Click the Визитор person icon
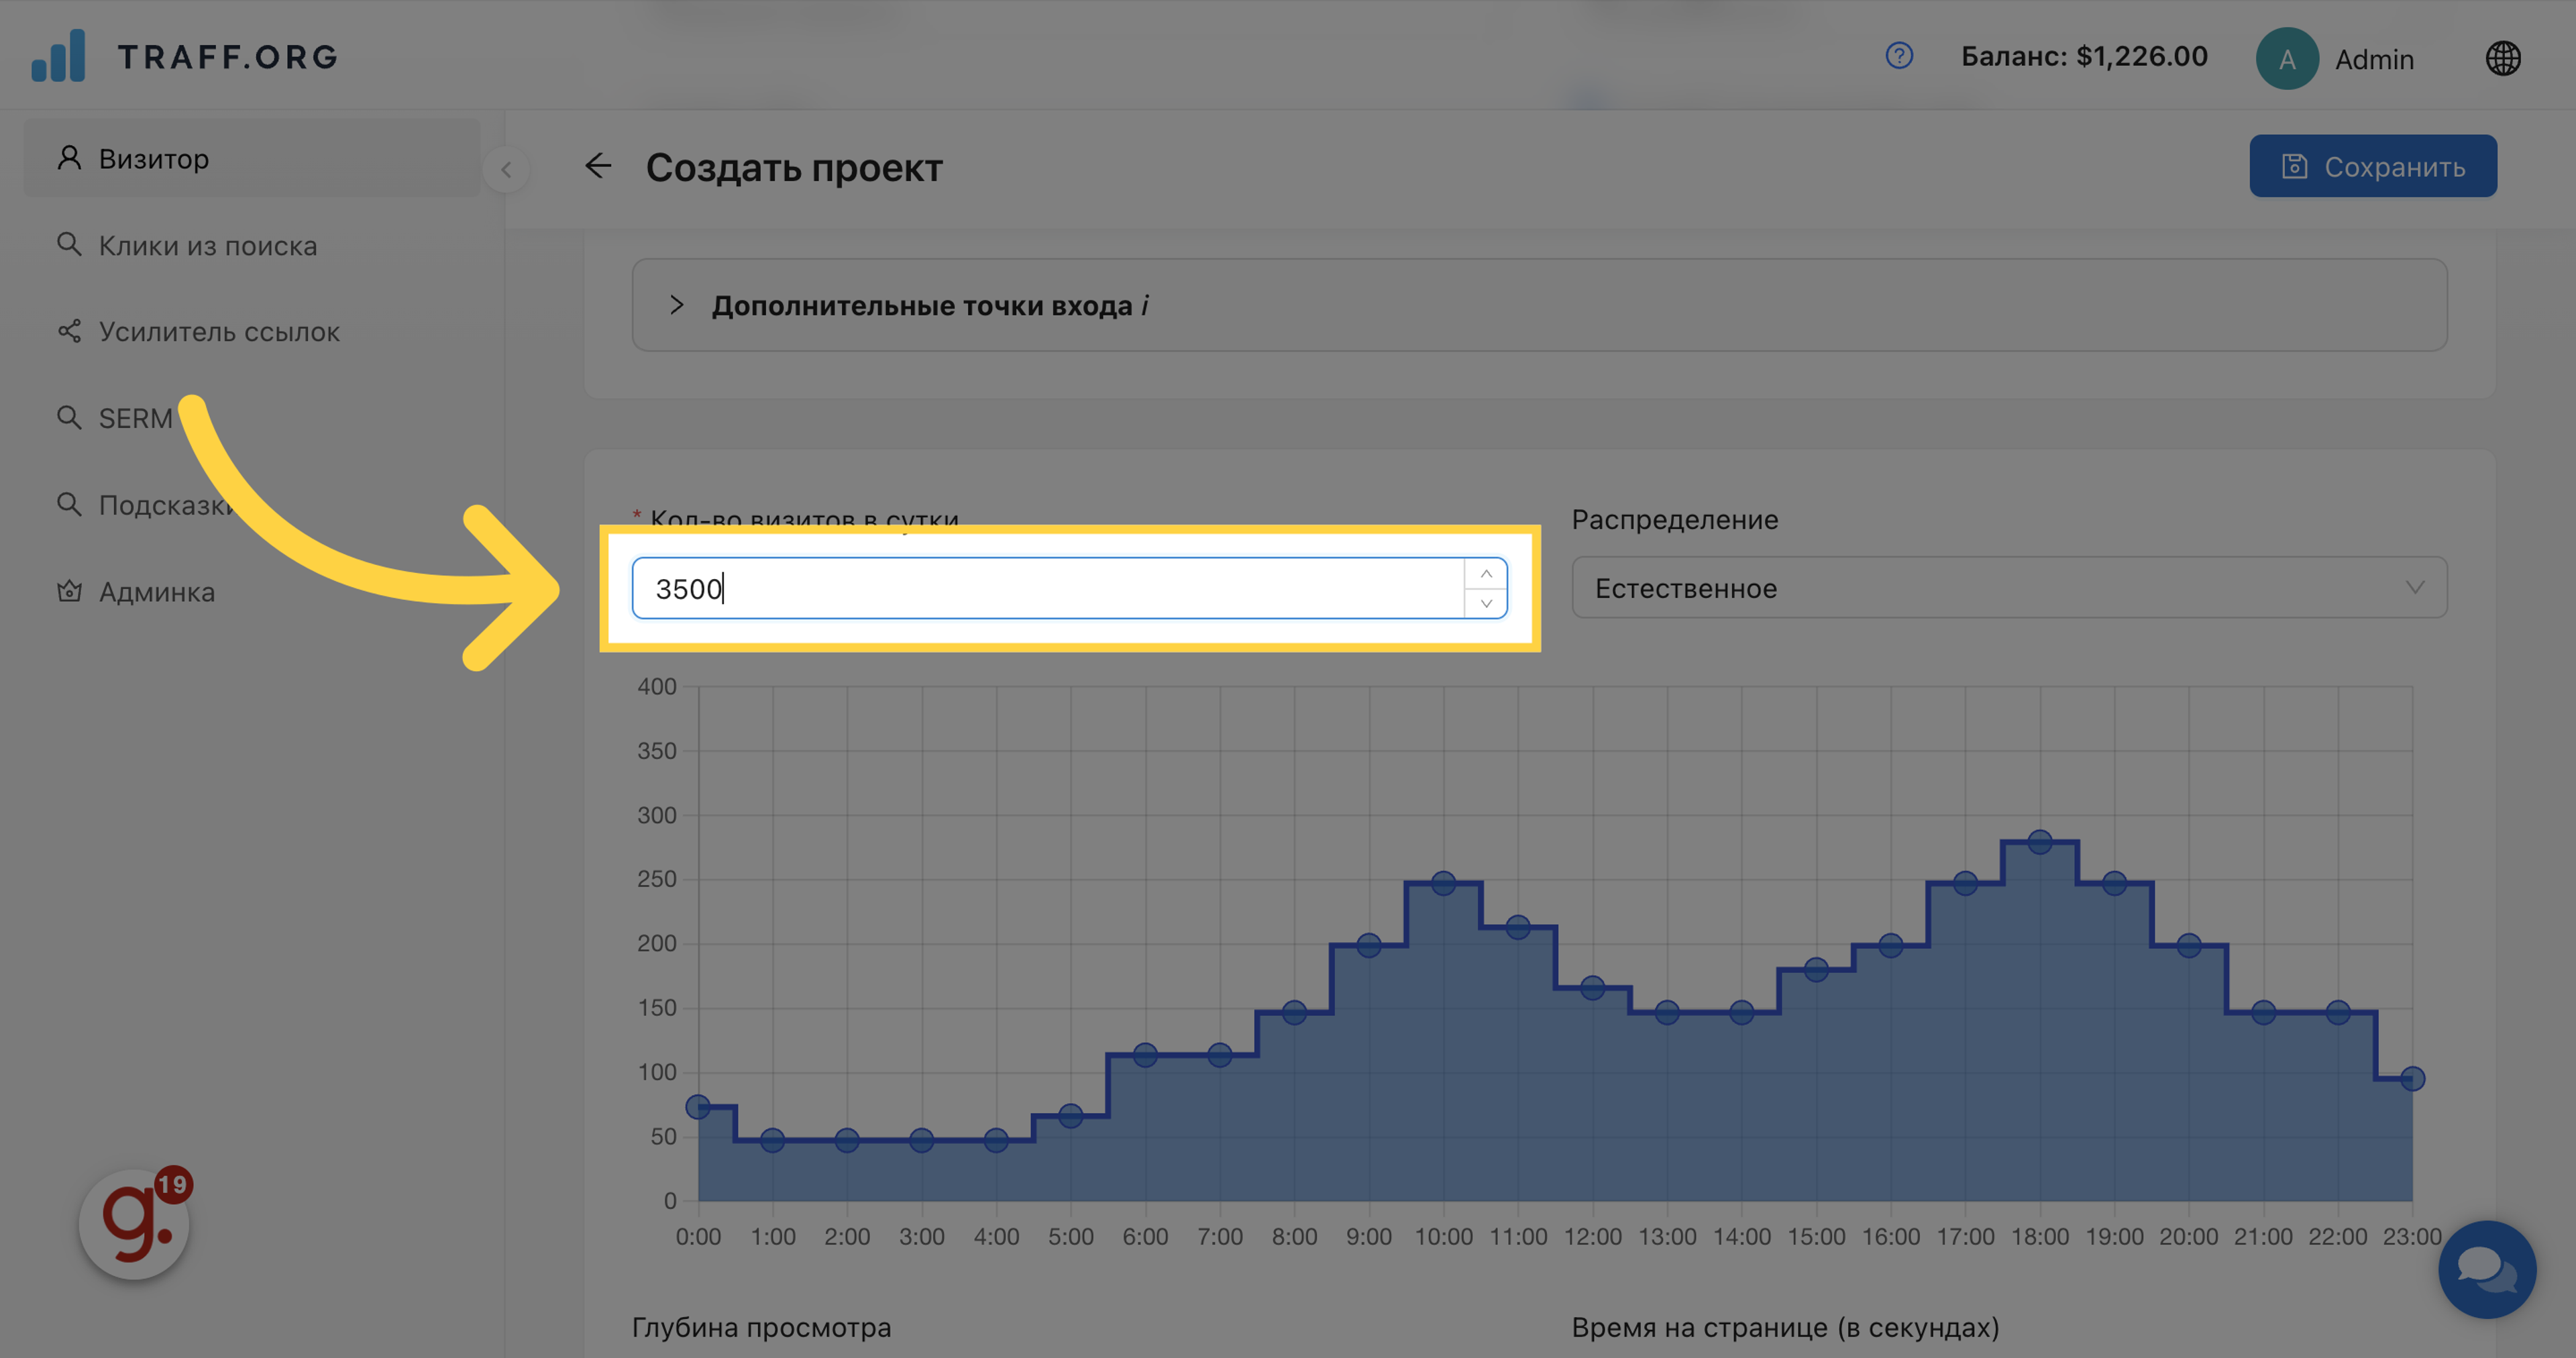Image resolution: width=2576 pixels, height=1358 pixels. [69, 158]
